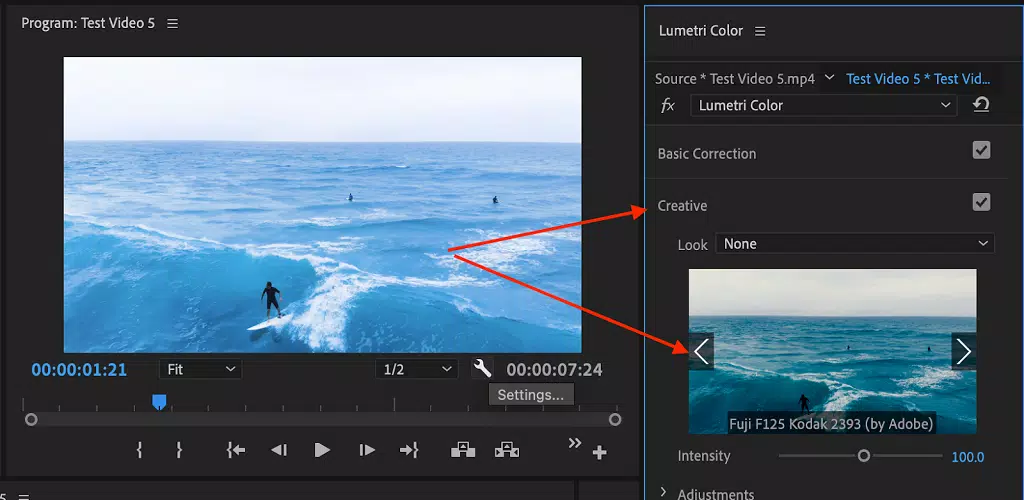The height and width of the screenshot is (500, 1024).
Task: Click the Extract button icon
Action: point(507,450)
